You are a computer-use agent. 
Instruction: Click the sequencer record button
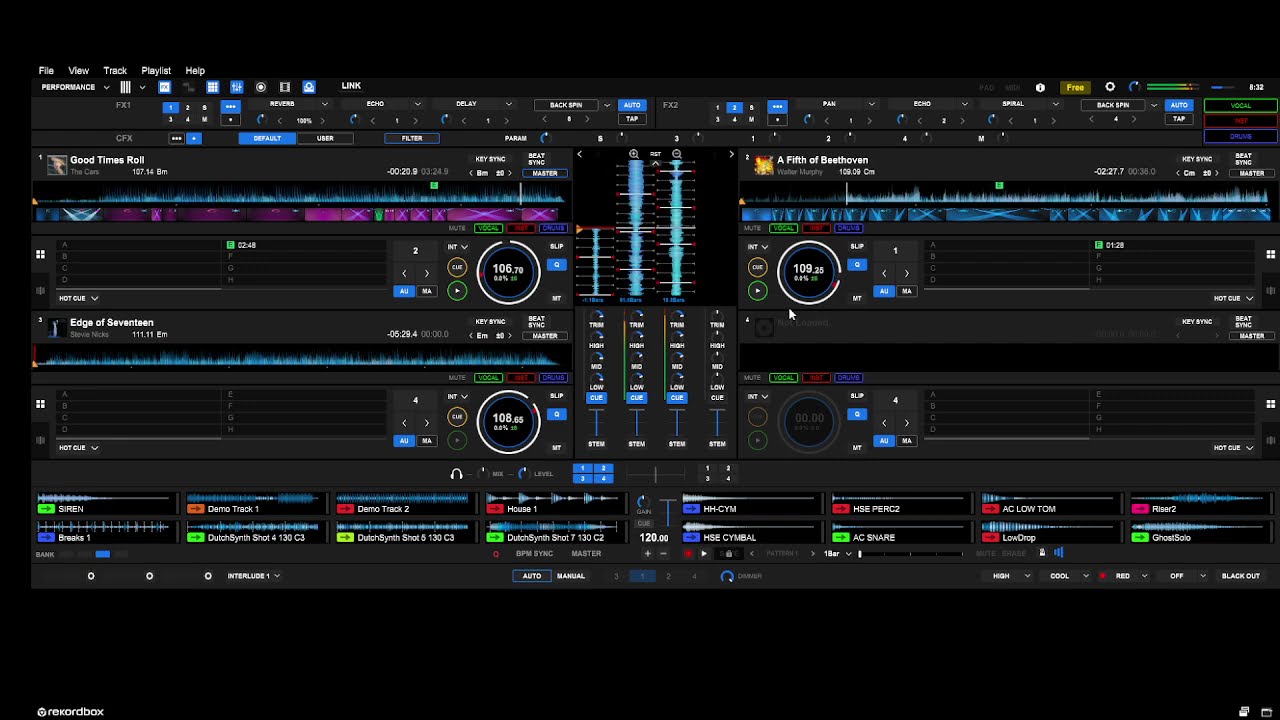[x=687, y=553]
